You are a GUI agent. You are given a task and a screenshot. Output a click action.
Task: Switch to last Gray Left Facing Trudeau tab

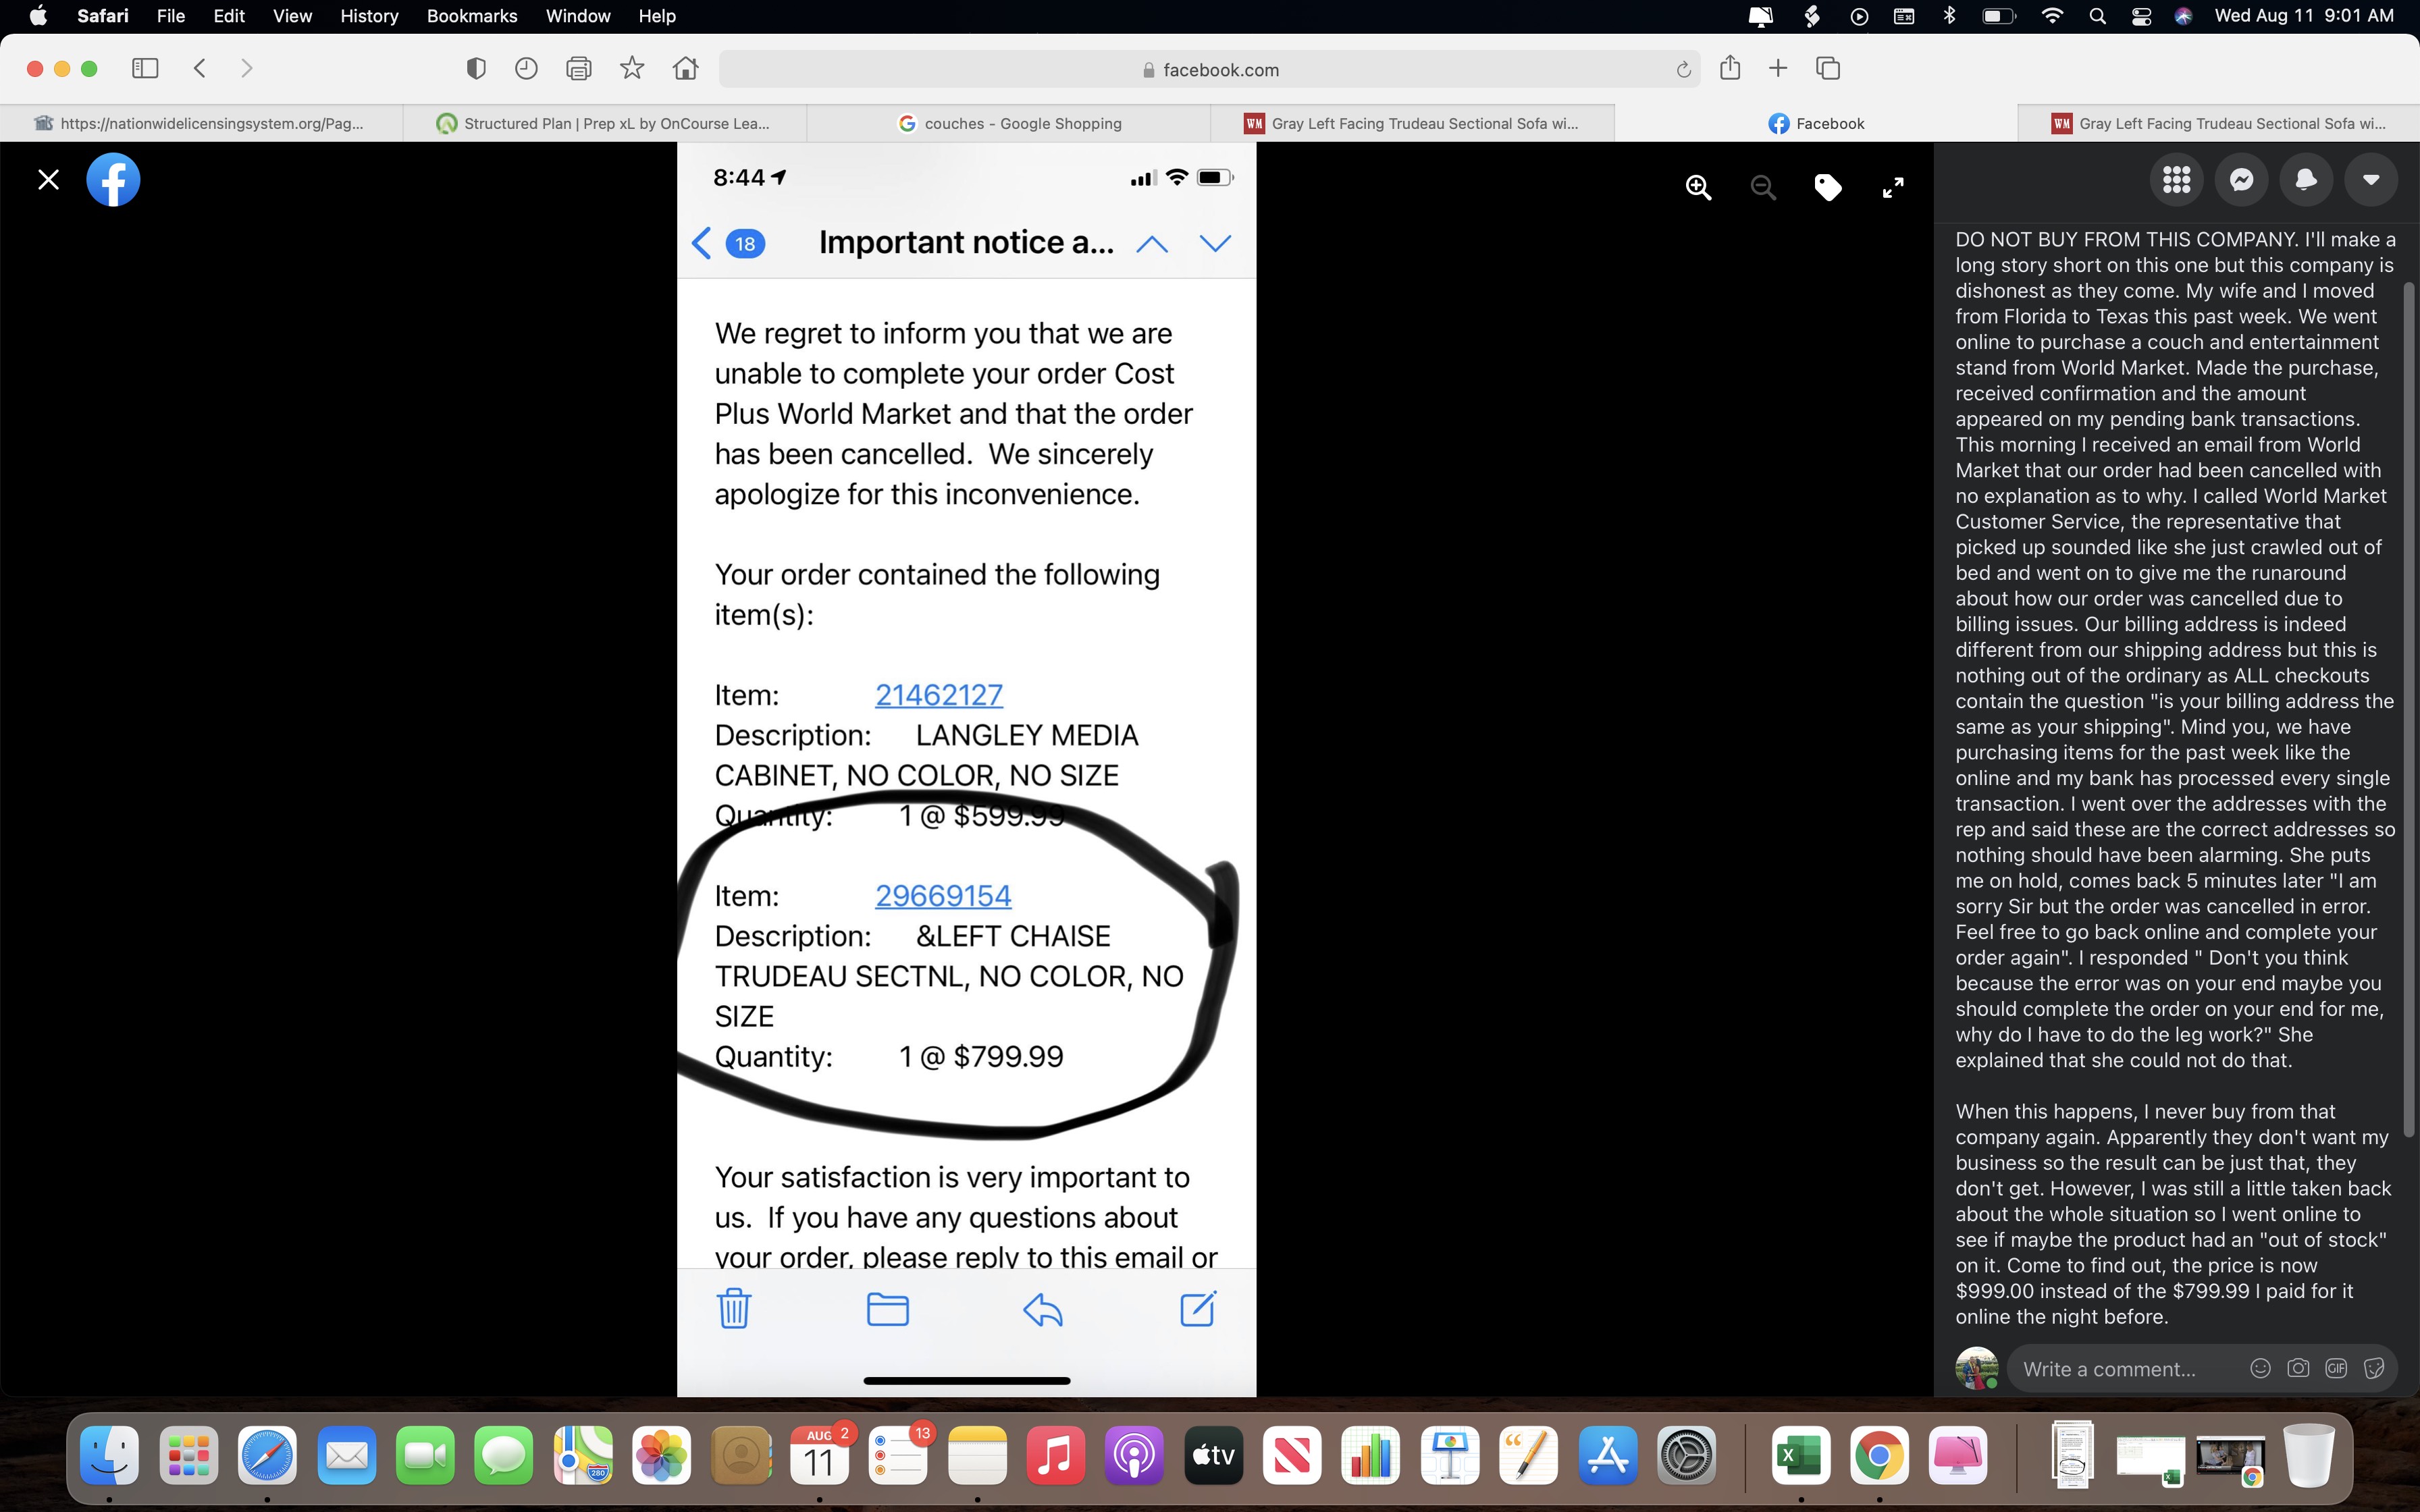2219,123
